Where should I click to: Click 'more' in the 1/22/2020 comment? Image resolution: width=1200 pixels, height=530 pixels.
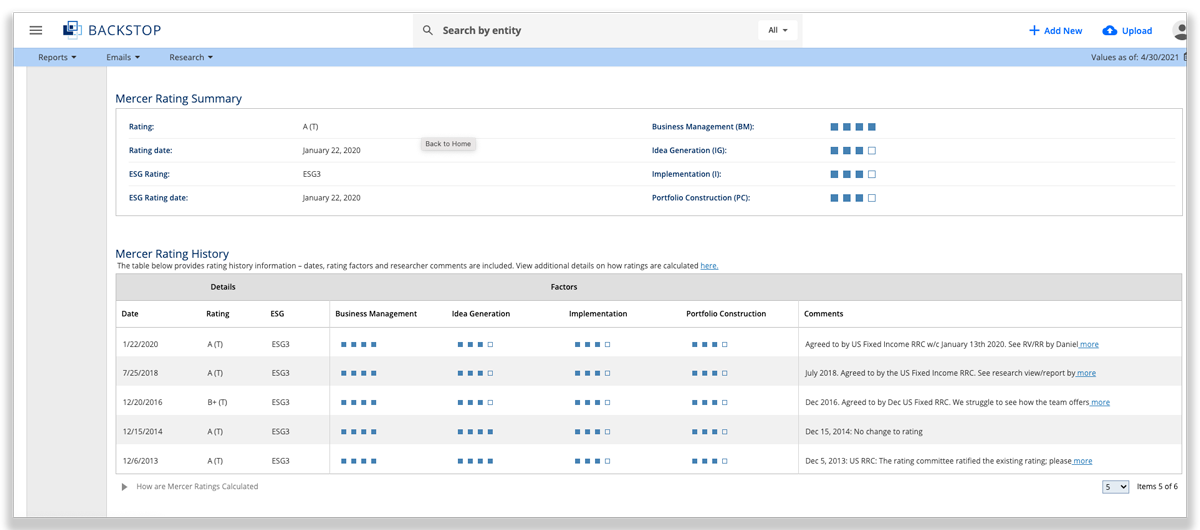tap(1089, 344)
